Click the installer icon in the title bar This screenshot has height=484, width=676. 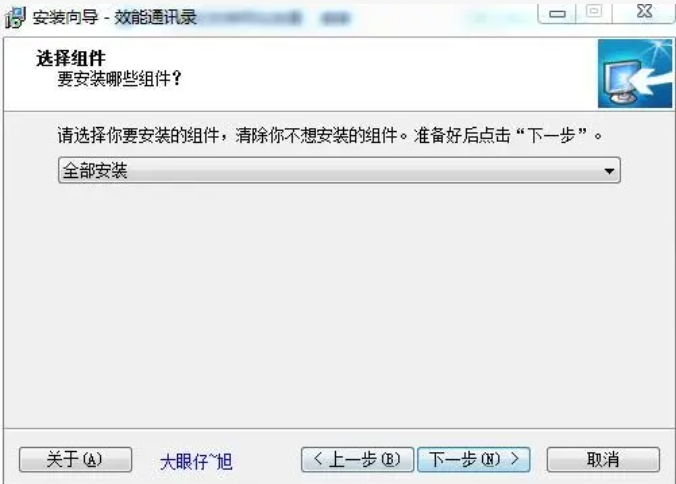pyautogui.click(x=15, y=17)
